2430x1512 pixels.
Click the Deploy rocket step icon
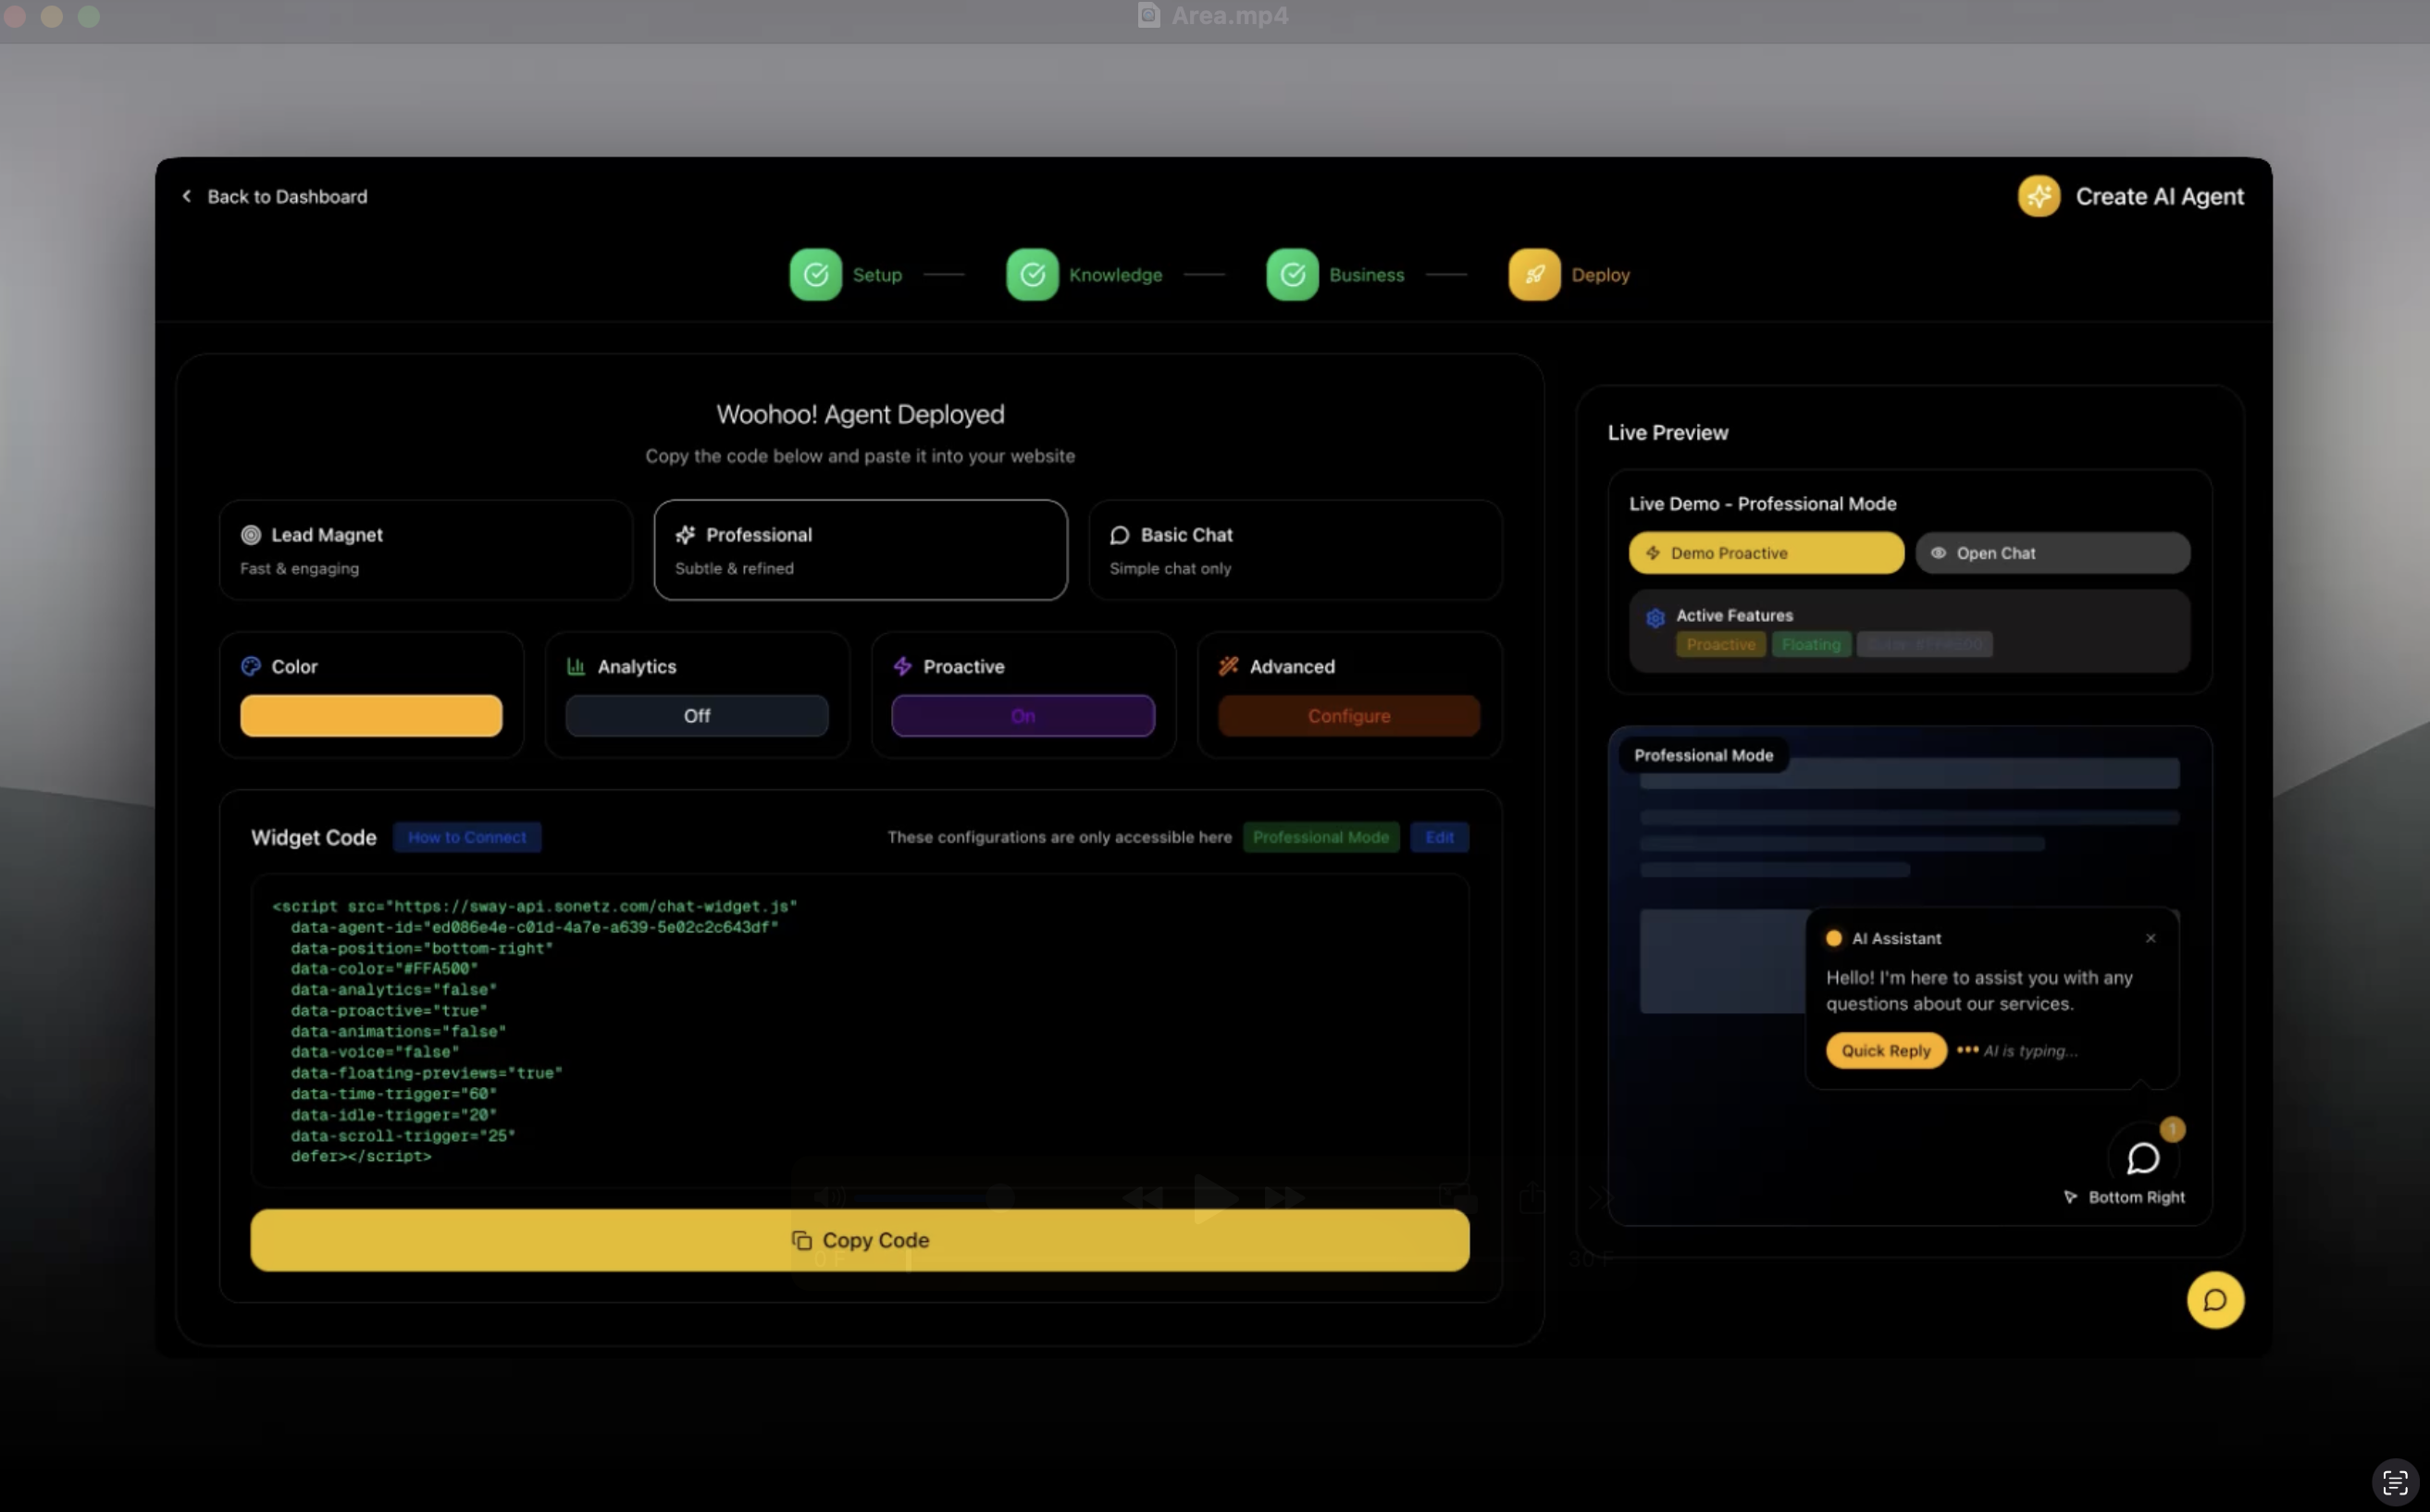(x=1533, y=274)
